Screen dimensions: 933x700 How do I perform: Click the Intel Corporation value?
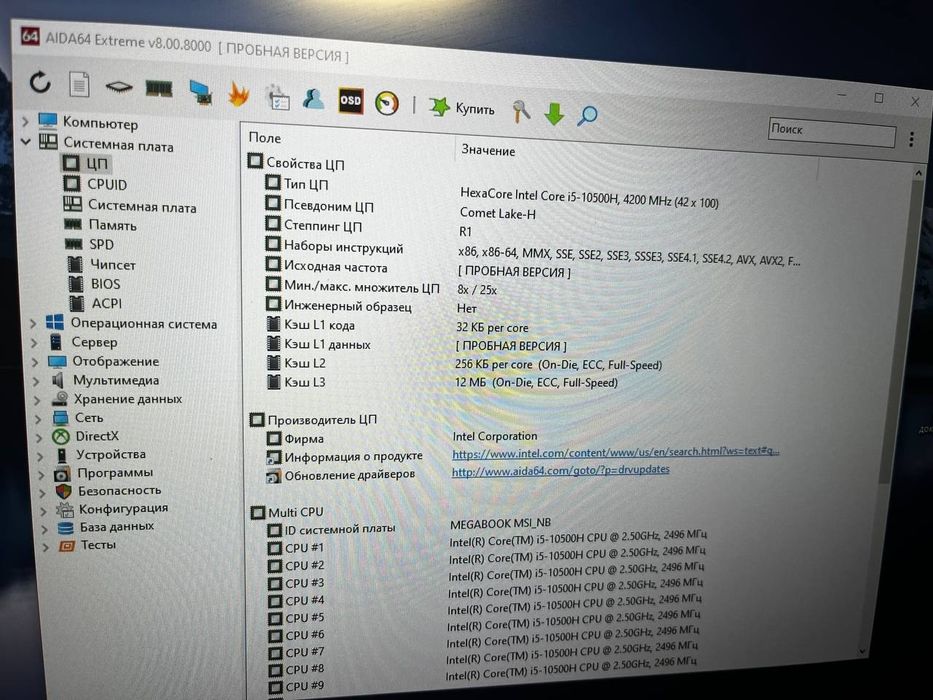point(494,436)
